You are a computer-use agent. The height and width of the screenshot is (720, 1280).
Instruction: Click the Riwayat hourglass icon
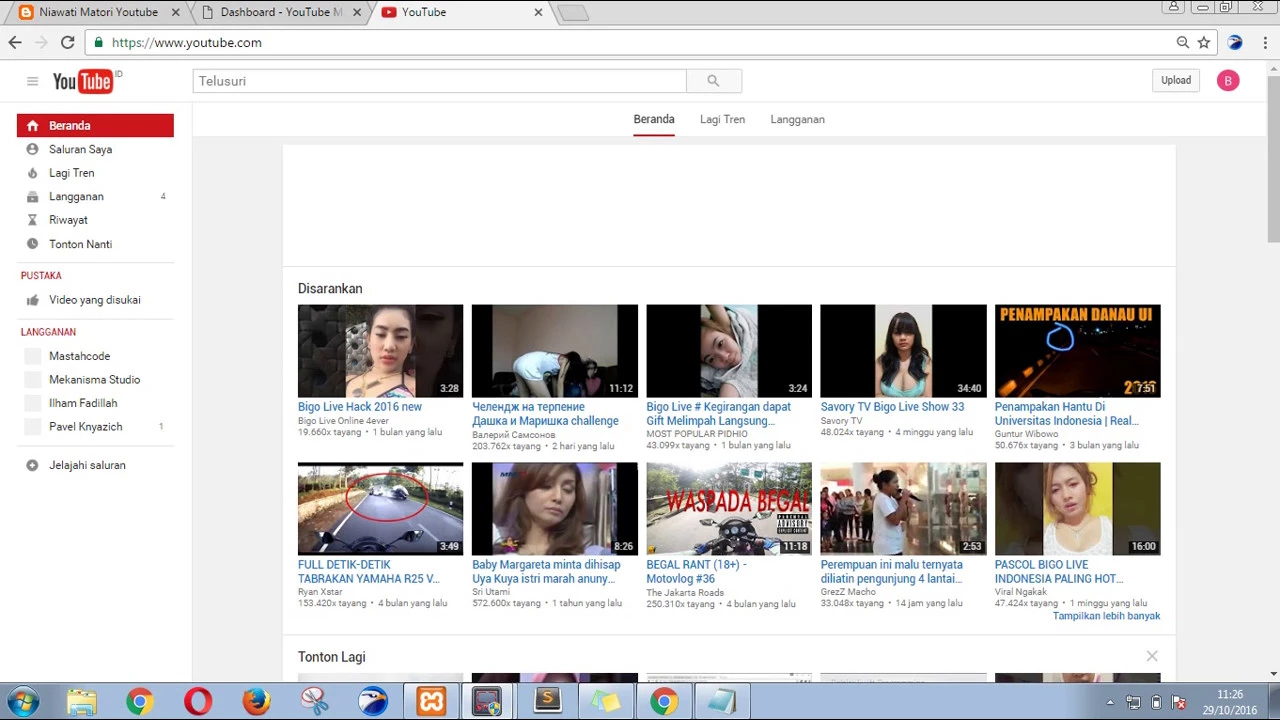coord(32,220)
